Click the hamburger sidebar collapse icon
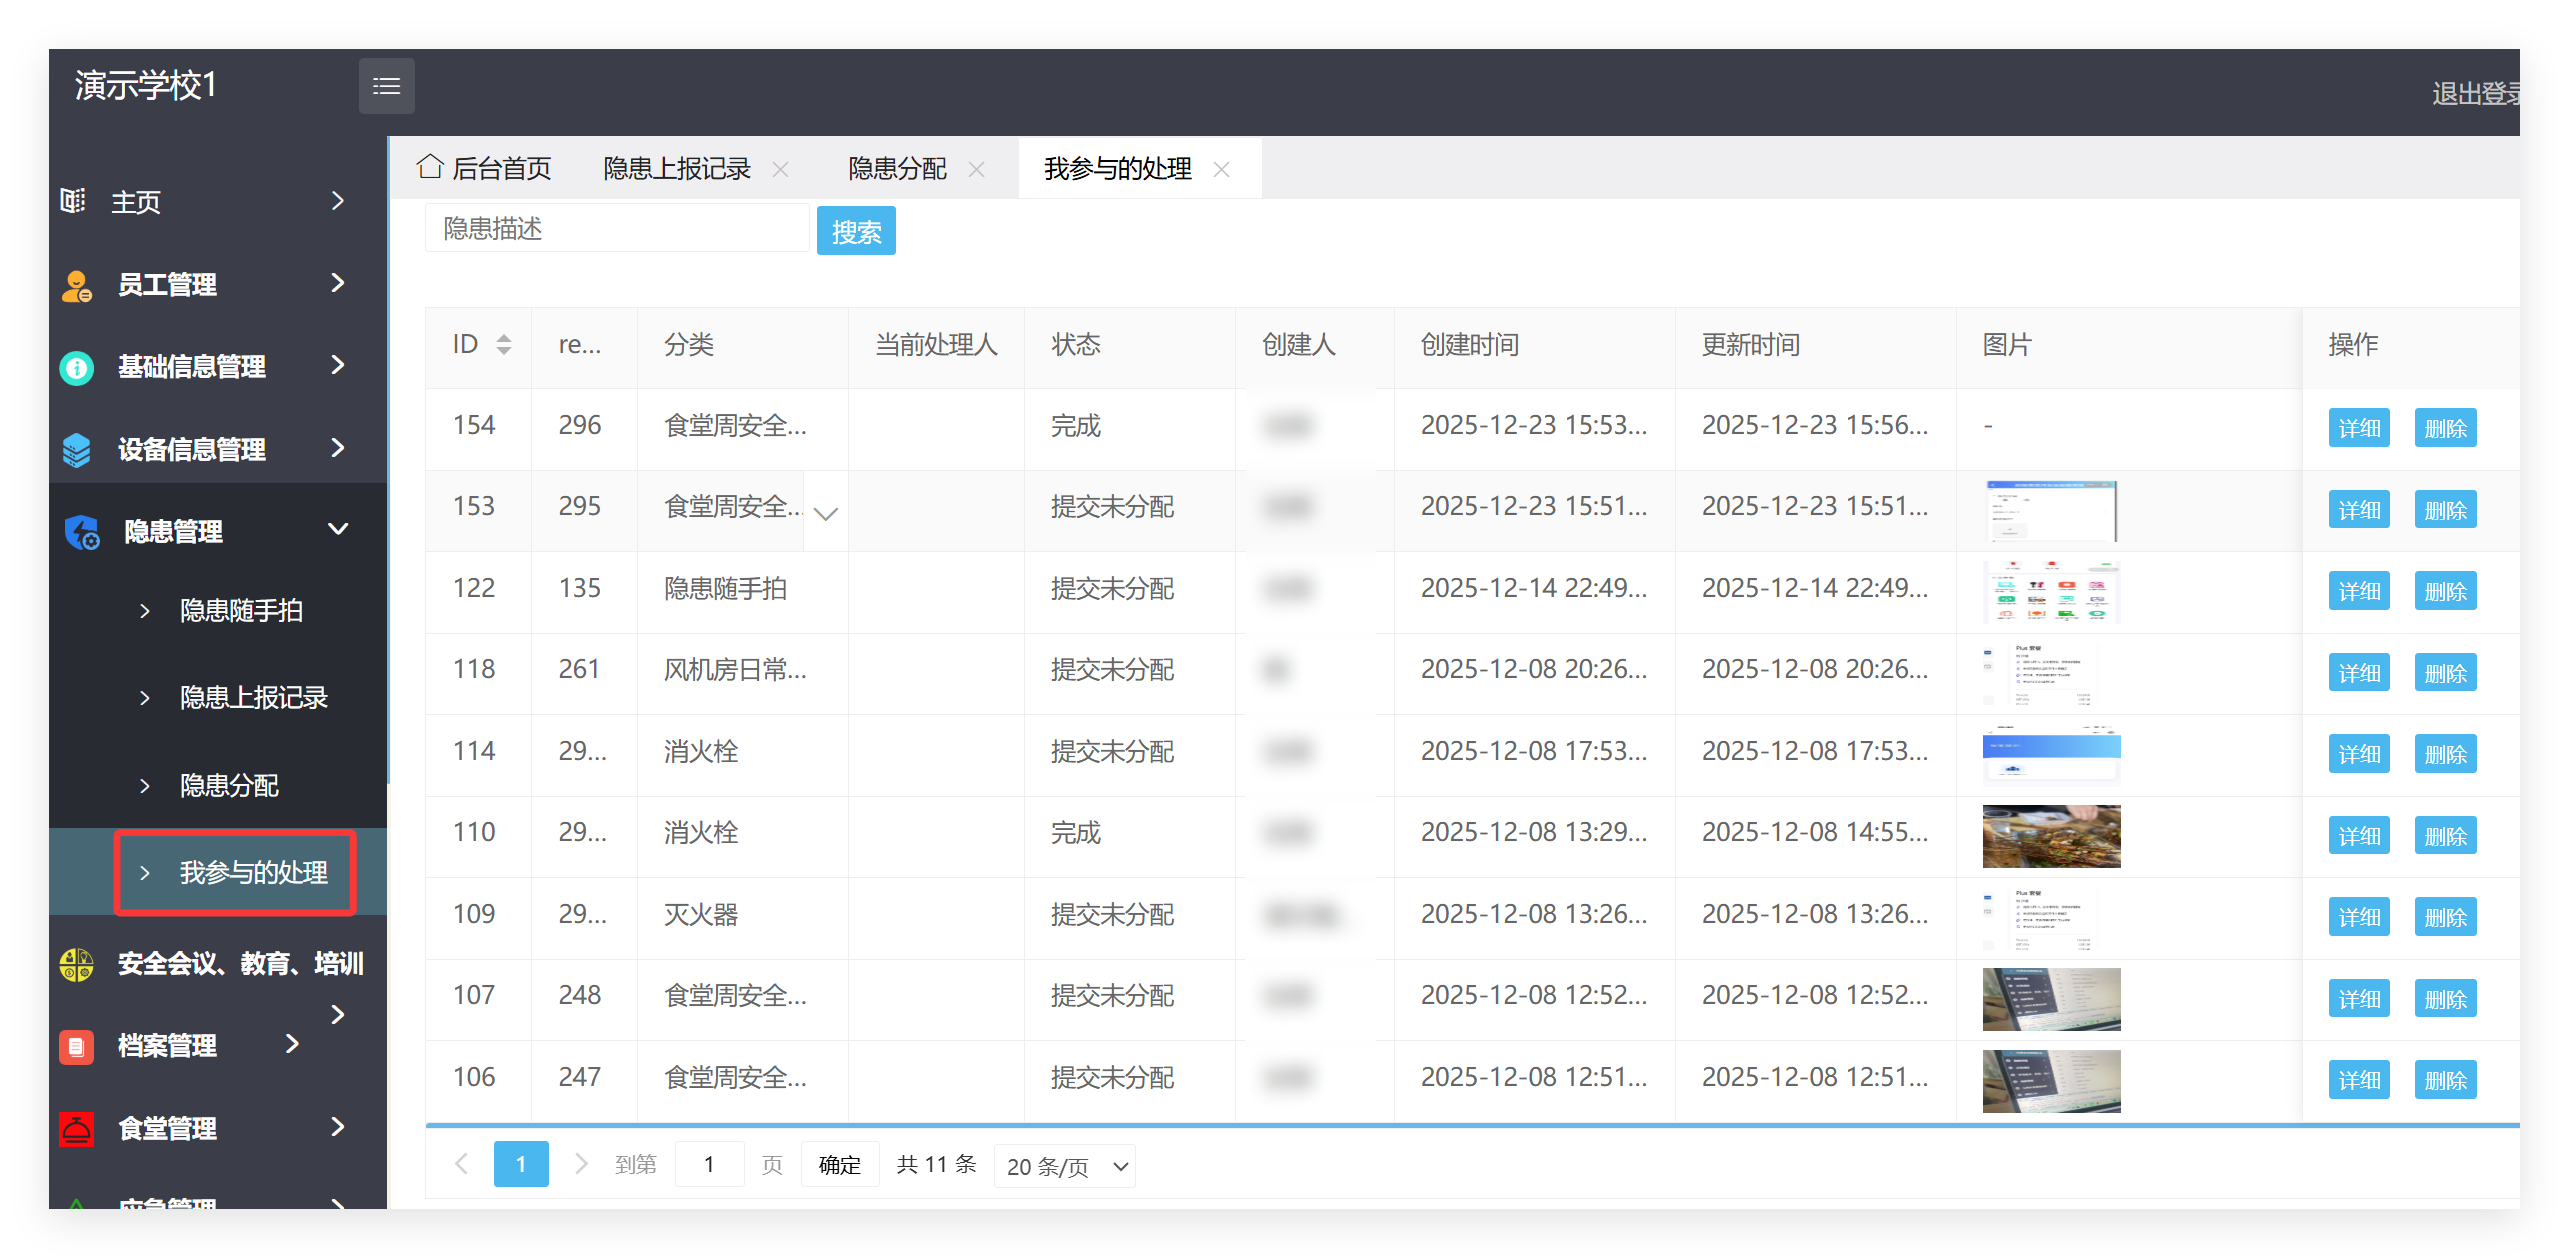The width and height of the screenshot is (2569, 1258). (x=386, y=85)
